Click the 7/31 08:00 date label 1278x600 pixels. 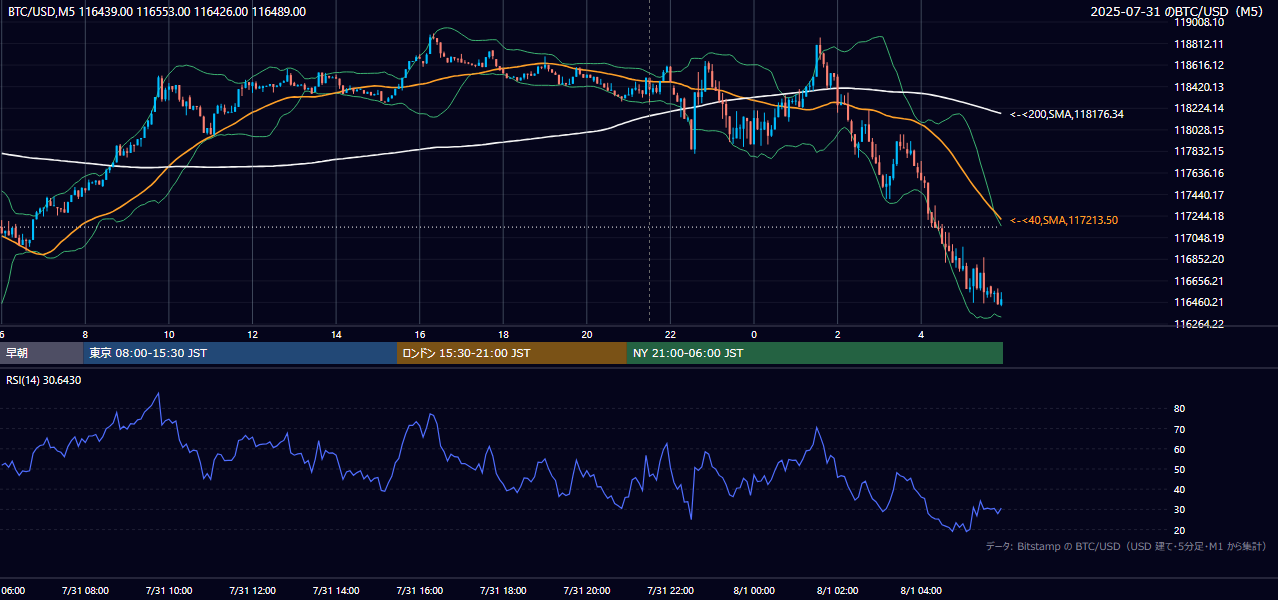(86, 590)
